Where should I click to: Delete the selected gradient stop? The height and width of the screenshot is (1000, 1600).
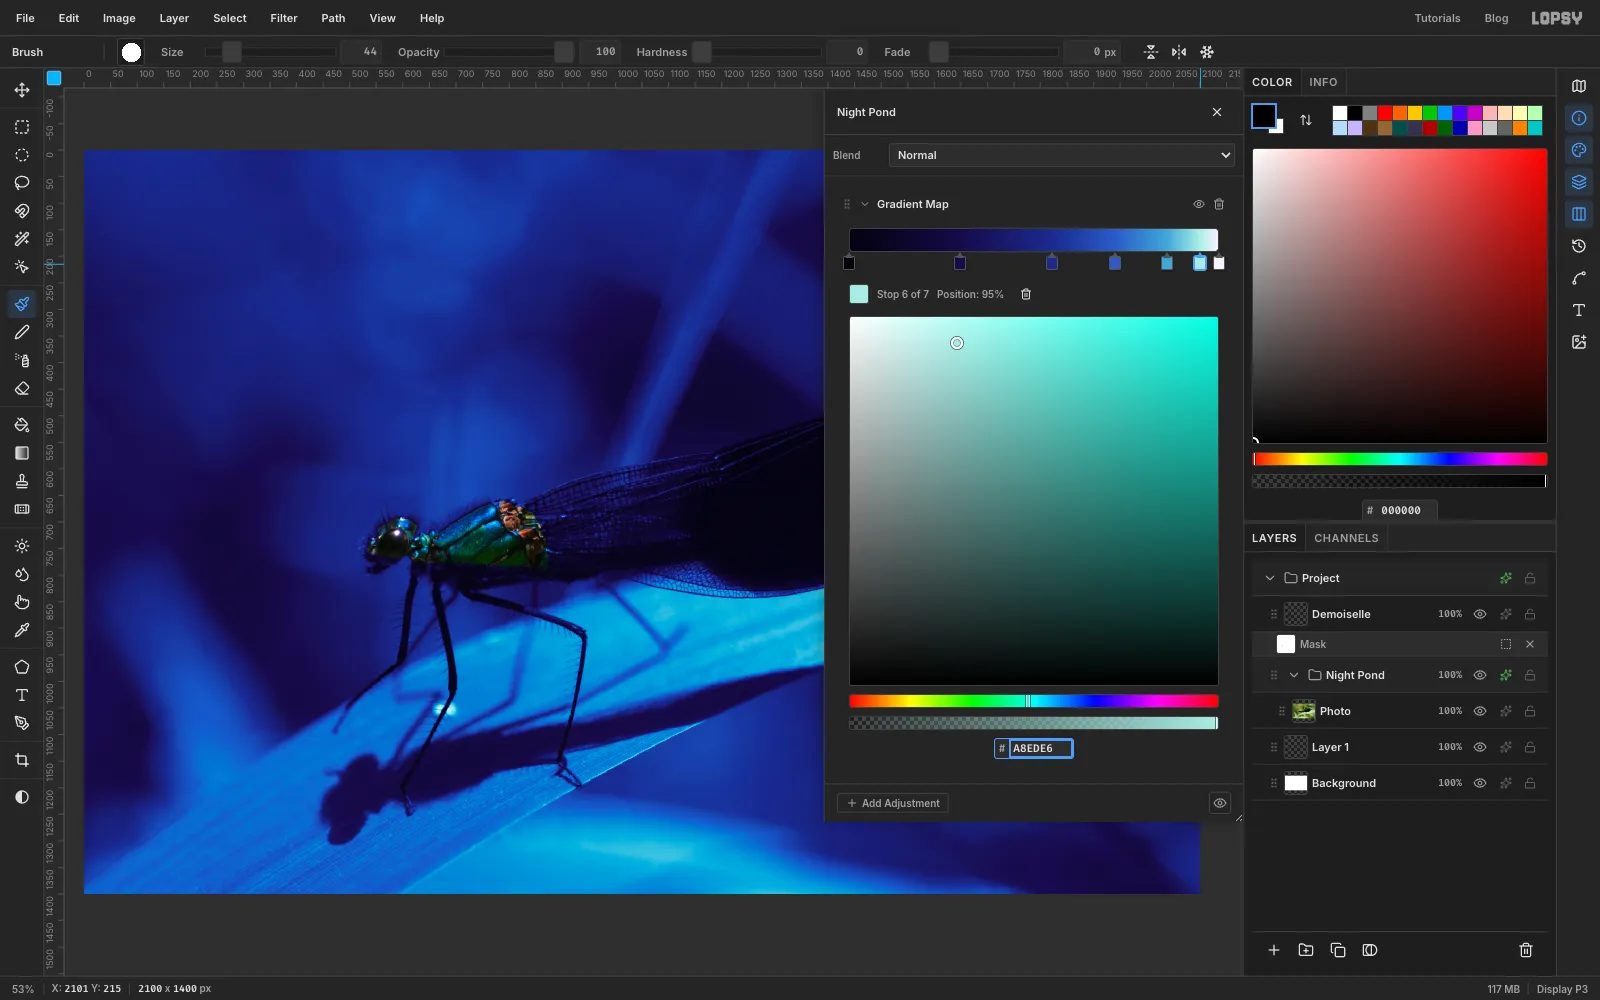(1026, 294)
